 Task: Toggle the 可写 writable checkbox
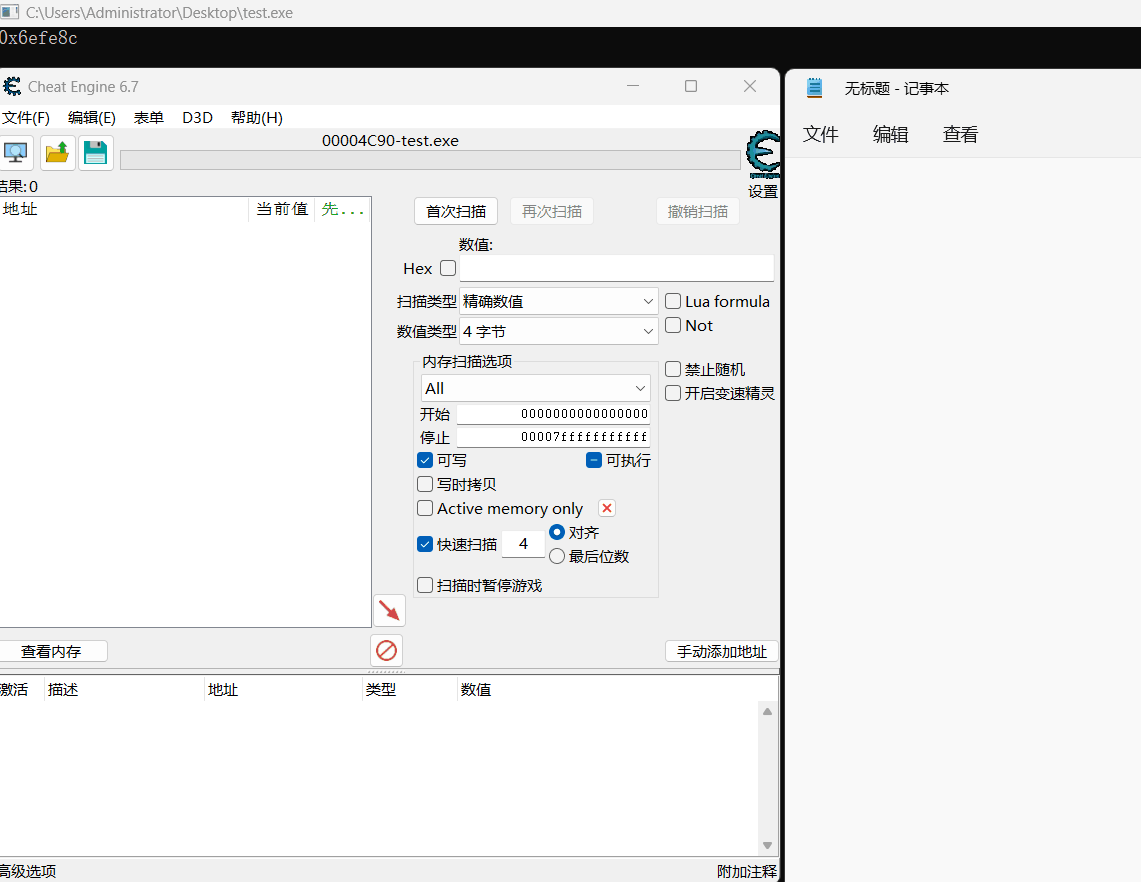click(425, 460)
